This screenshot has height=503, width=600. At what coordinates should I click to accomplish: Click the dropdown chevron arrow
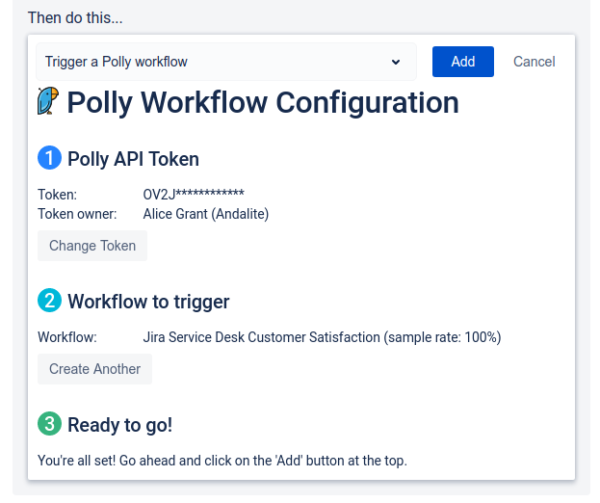(x=396, y=62)
